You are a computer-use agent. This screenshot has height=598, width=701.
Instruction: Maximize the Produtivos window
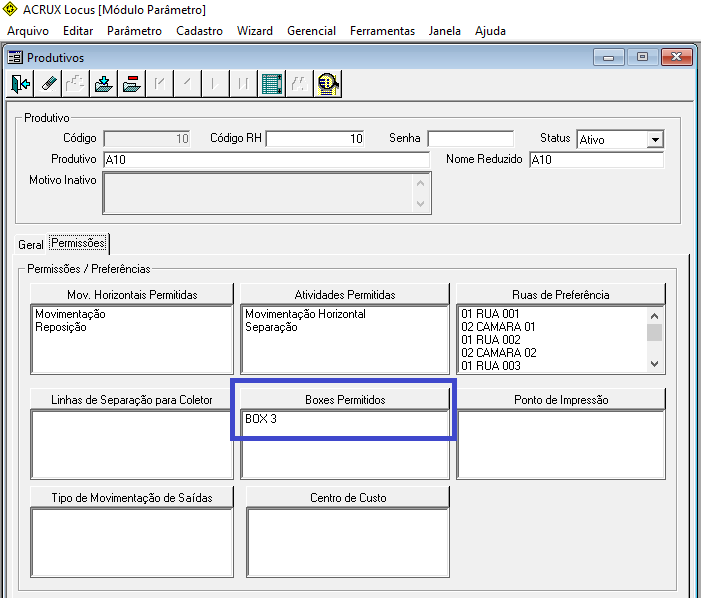(642, 57)
